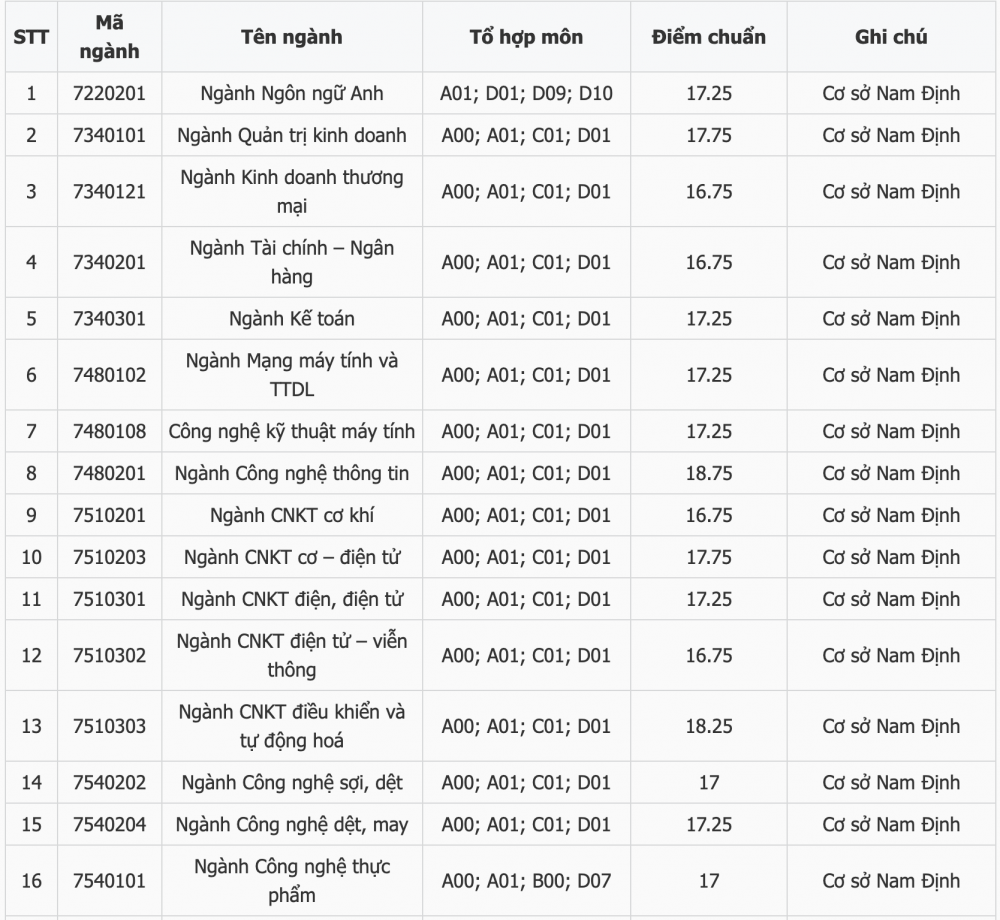This screenshot has height=920, width=1000.
Task: Click Ngành CNKT cơ khí cell
Action: click(x=291, y=515)
